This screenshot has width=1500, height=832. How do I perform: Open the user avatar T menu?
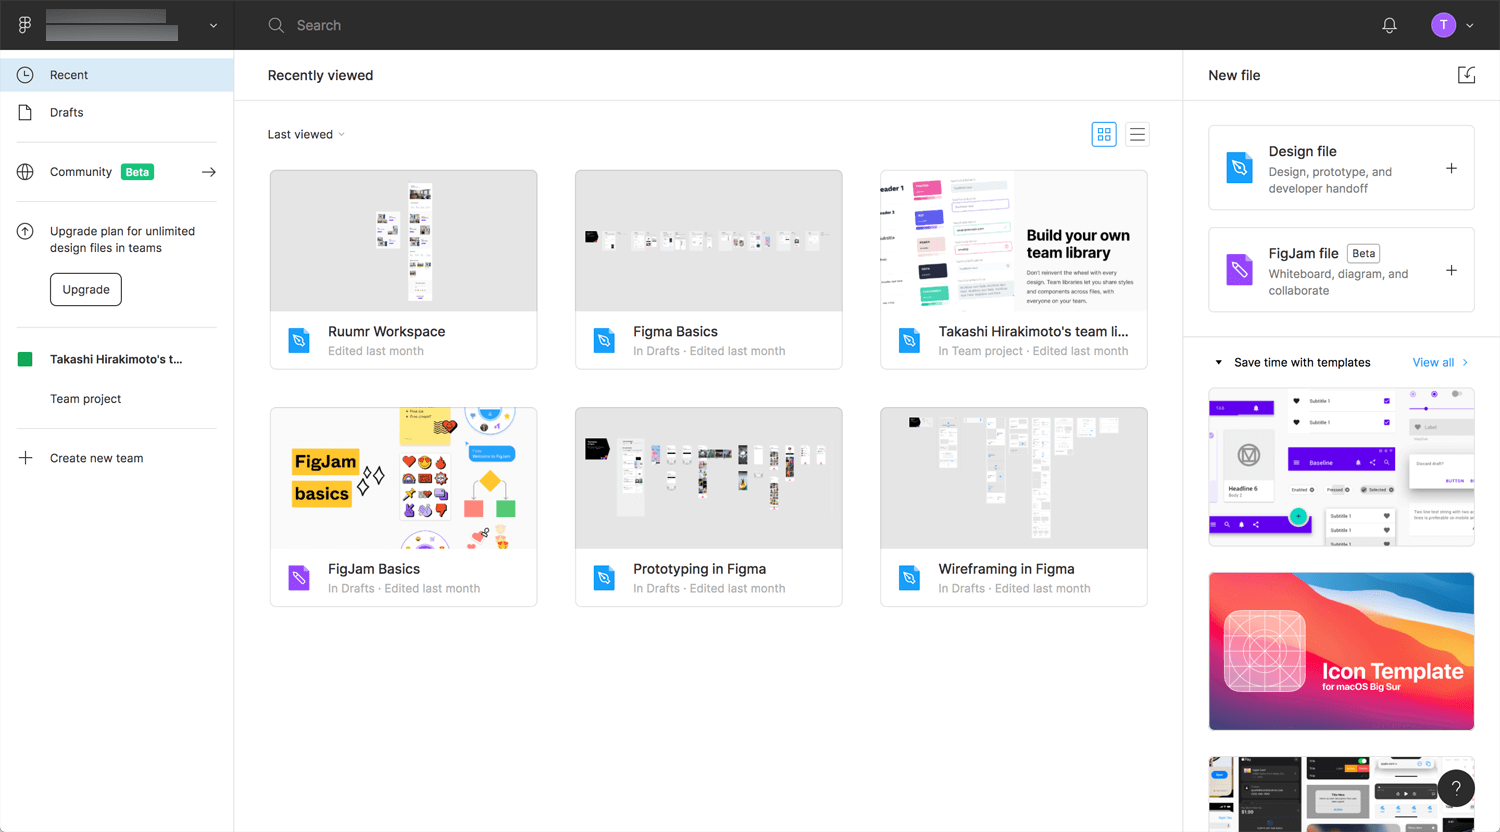pos(1443,25)
